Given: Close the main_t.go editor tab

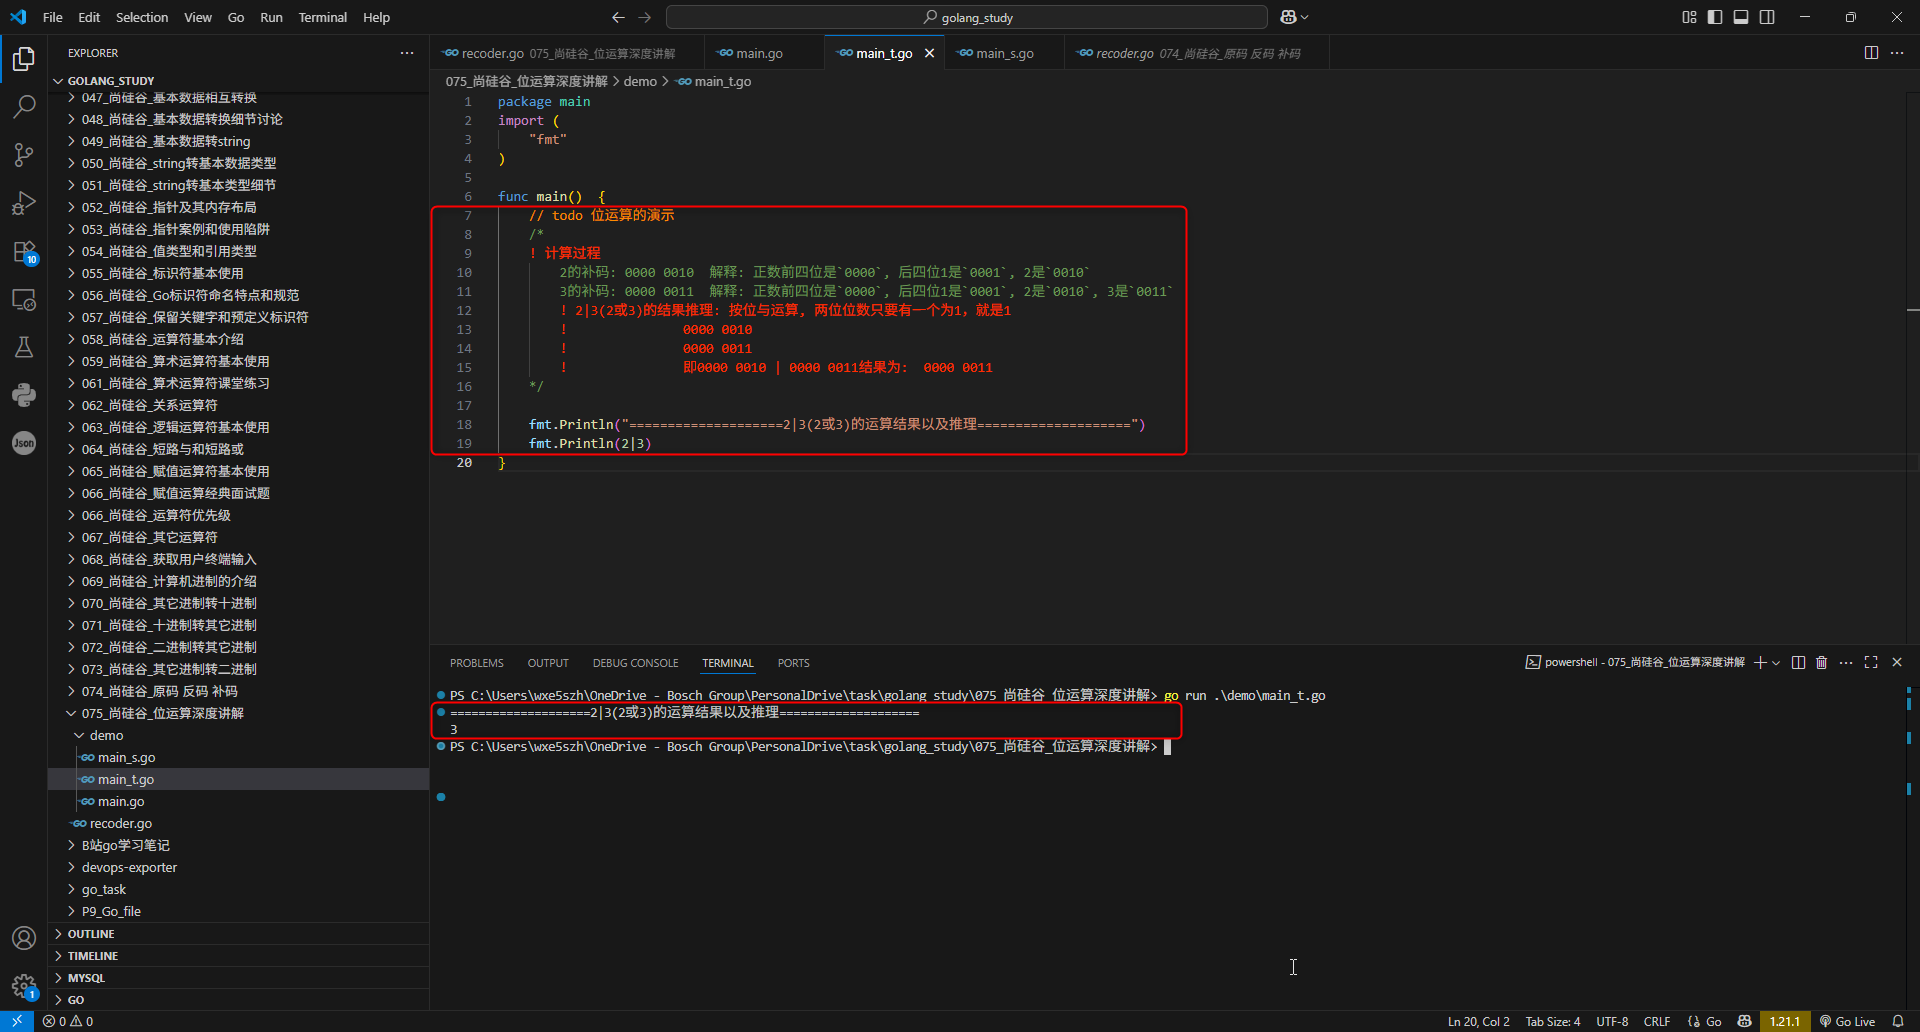Looking at the screenshot, I should pos(929,53).
